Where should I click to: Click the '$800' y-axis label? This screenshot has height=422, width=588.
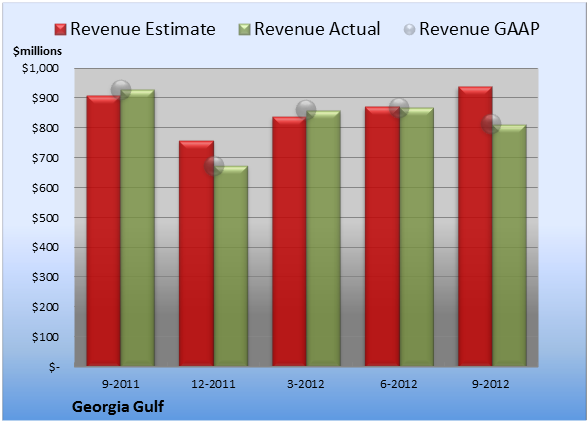(45, 128)
